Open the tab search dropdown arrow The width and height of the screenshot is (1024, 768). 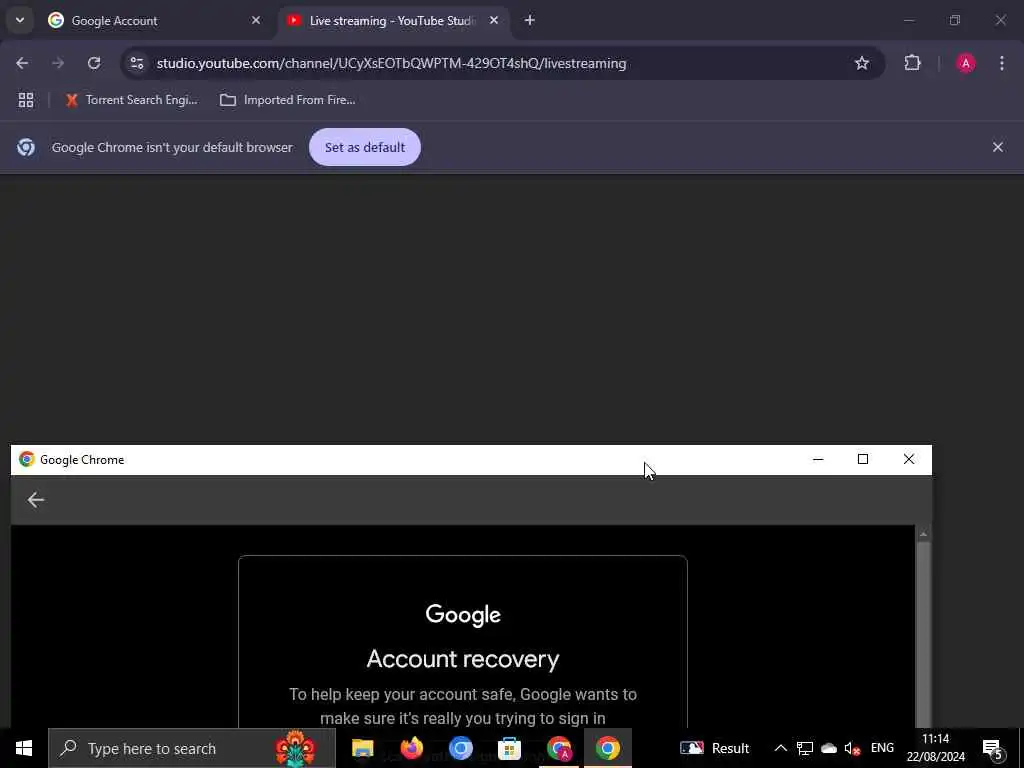[x=20, y=20]
